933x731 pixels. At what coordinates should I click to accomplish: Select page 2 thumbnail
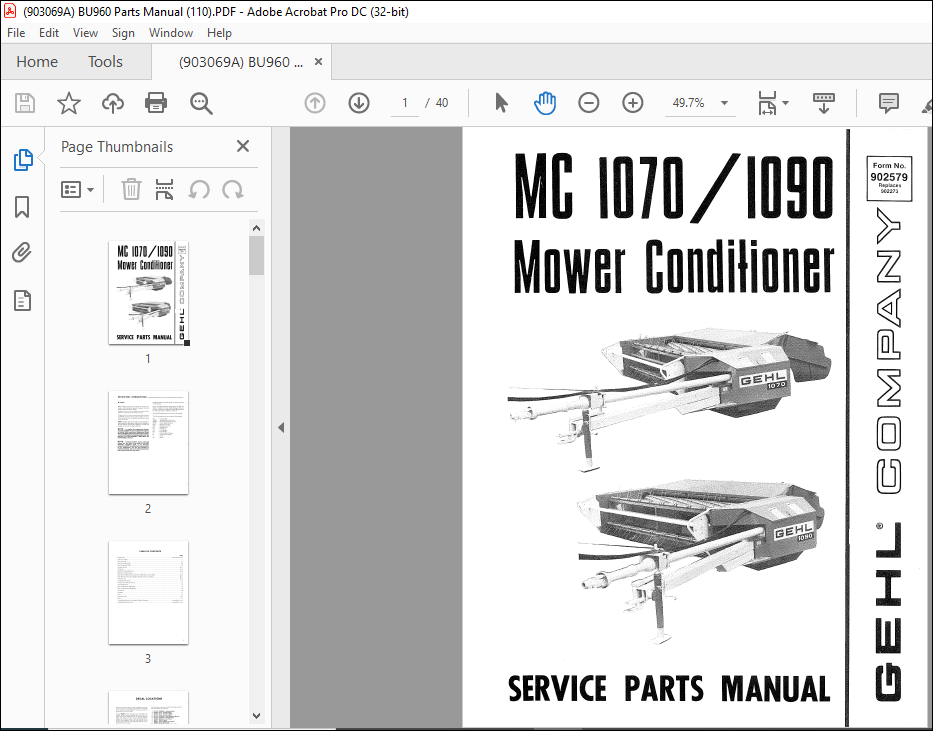pyautogui.click(x=148, y=443)
